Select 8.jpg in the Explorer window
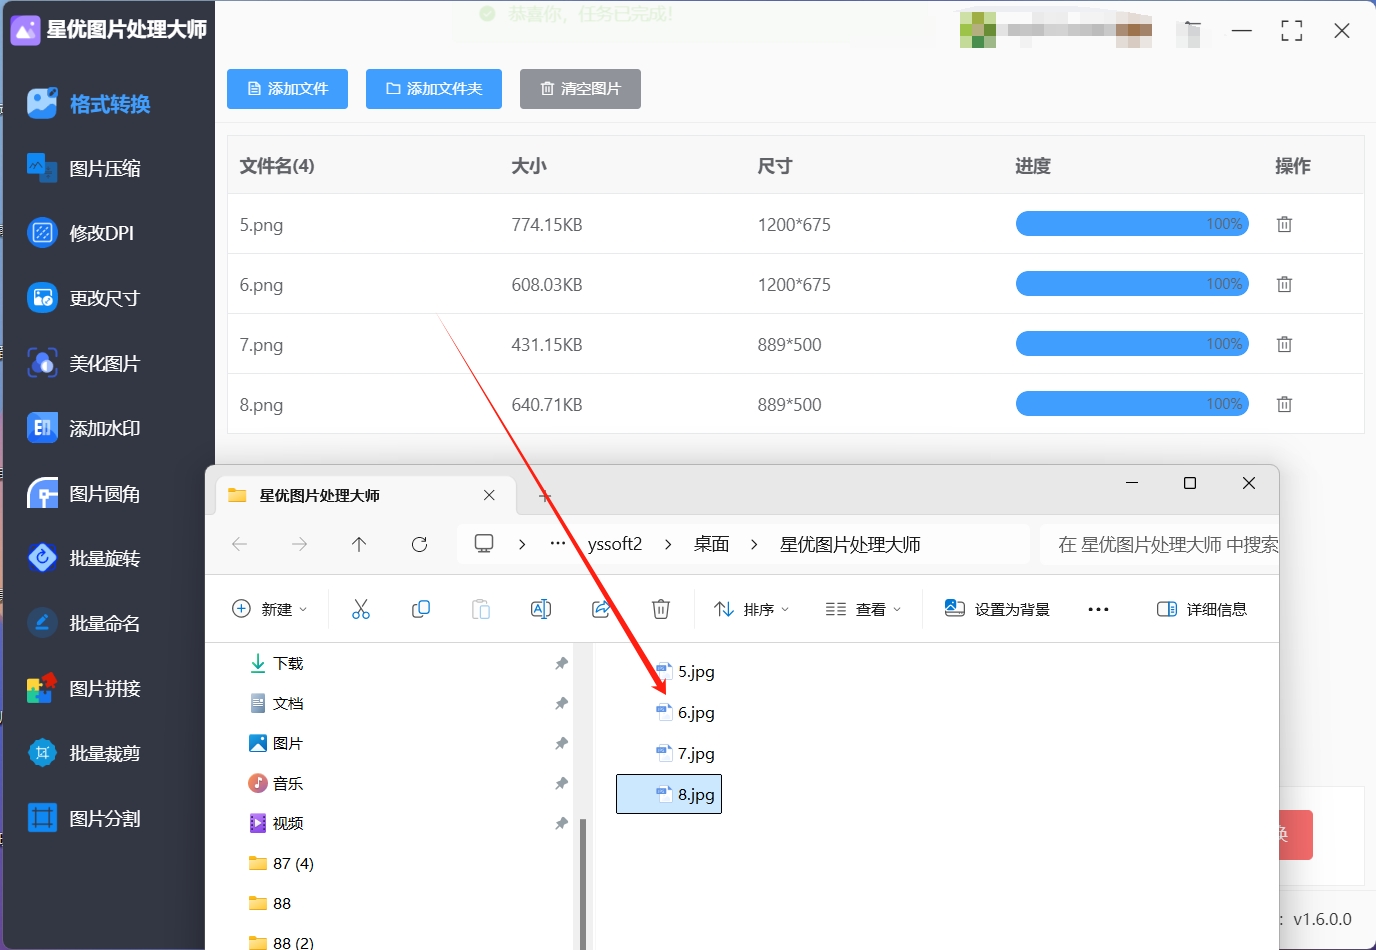1376x950 pixels. 669,794
